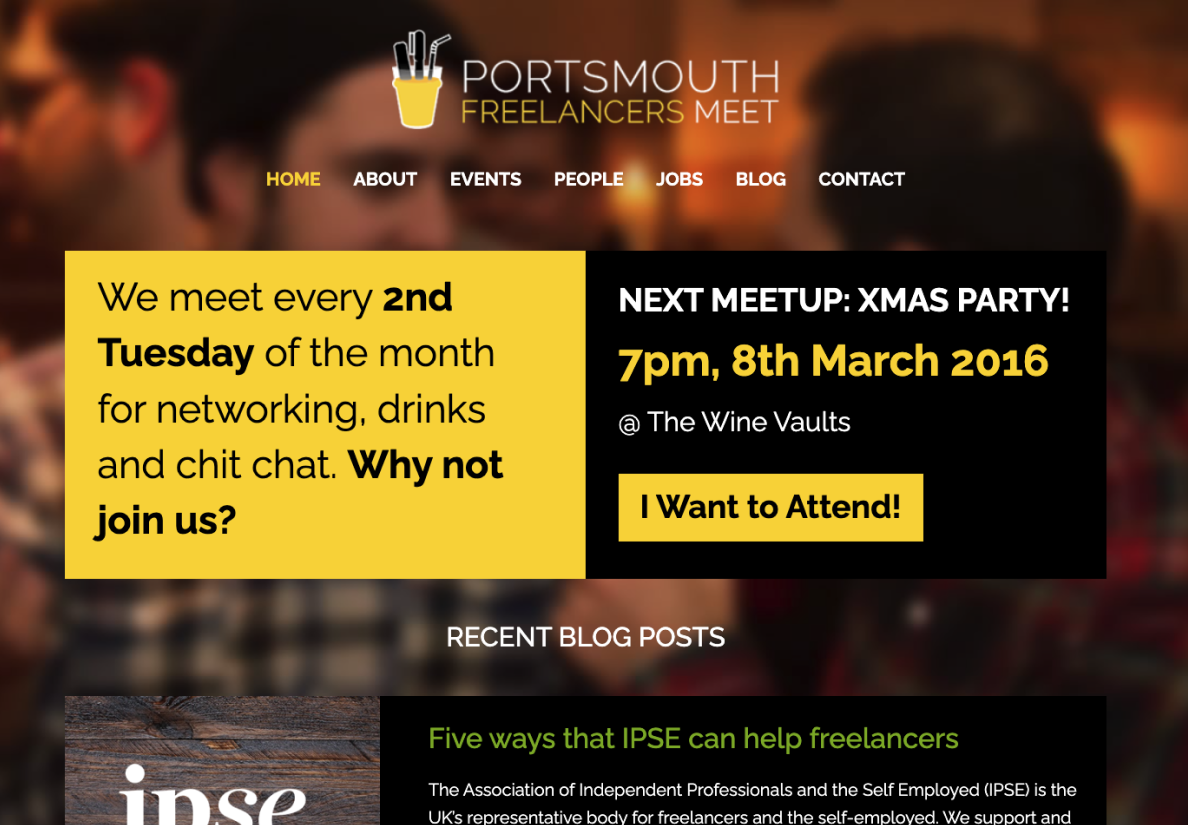Click the Next Meetup: Xmas Party! heading
This screenshot has height=825, width=1188.
click(x=844, y=300)
